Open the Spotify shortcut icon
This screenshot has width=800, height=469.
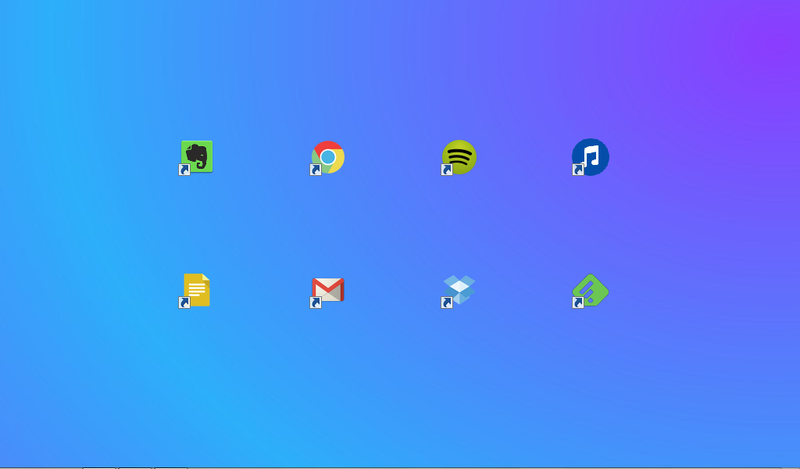459,157
